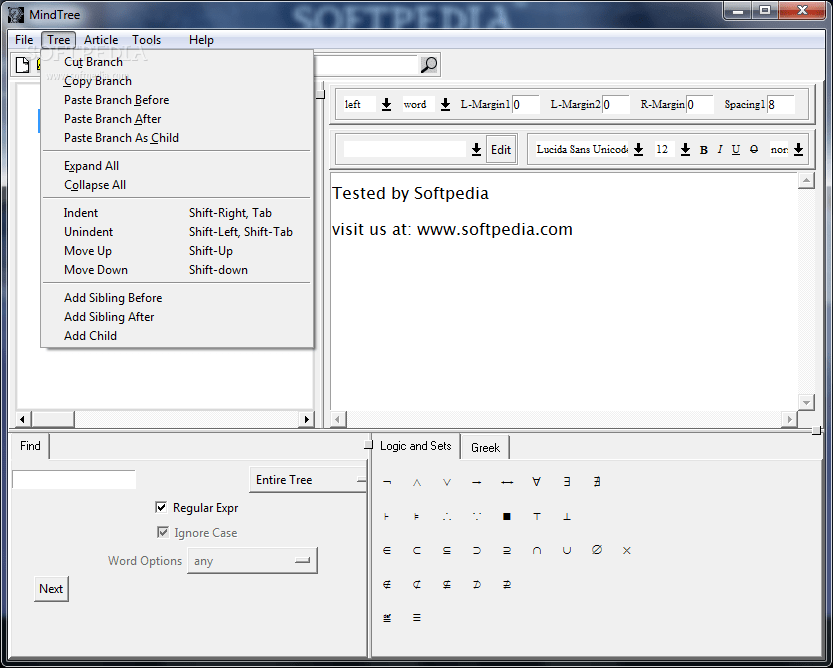
Task: Switch to the Greek symbols tab
Action: (486, 447)
